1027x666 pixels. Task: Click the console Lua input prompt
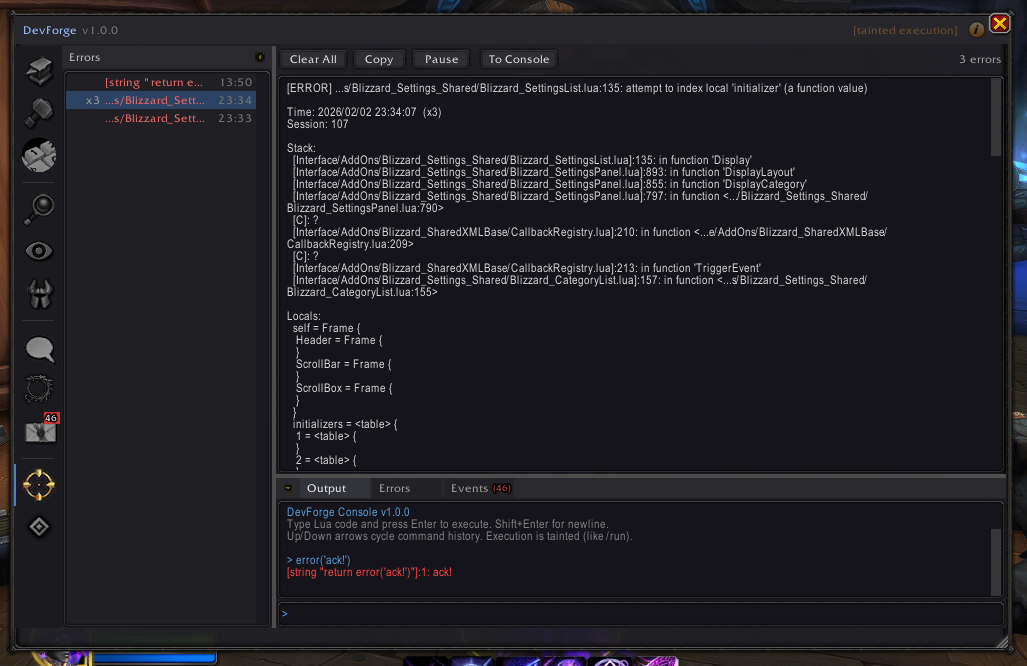640,613
